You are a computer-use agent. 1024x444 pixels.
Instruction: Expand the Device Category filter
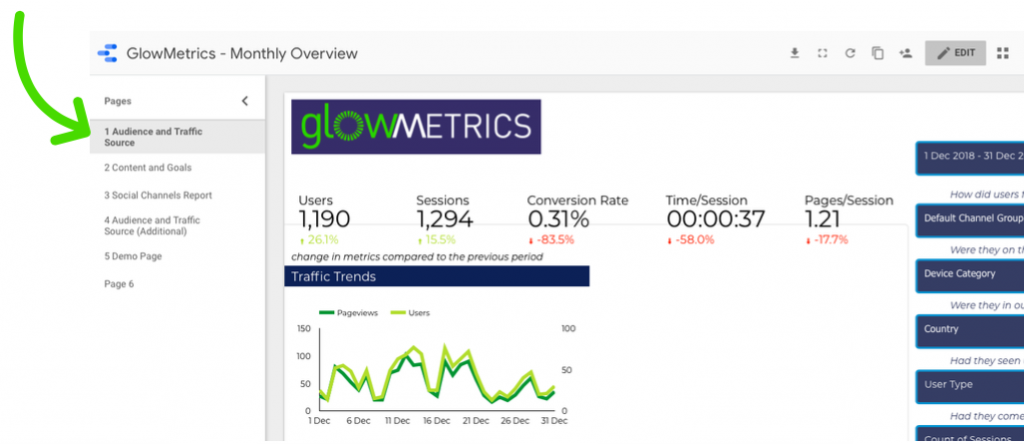(968, 274)
